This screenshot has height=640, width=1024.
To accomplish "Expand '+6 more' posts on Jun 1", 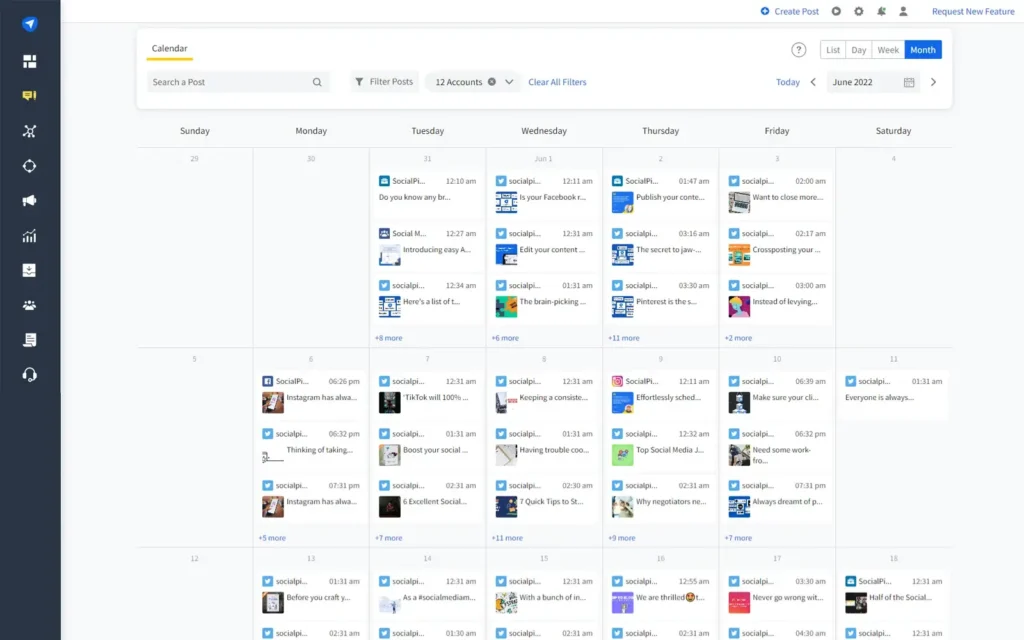I will tap(505, 338).
